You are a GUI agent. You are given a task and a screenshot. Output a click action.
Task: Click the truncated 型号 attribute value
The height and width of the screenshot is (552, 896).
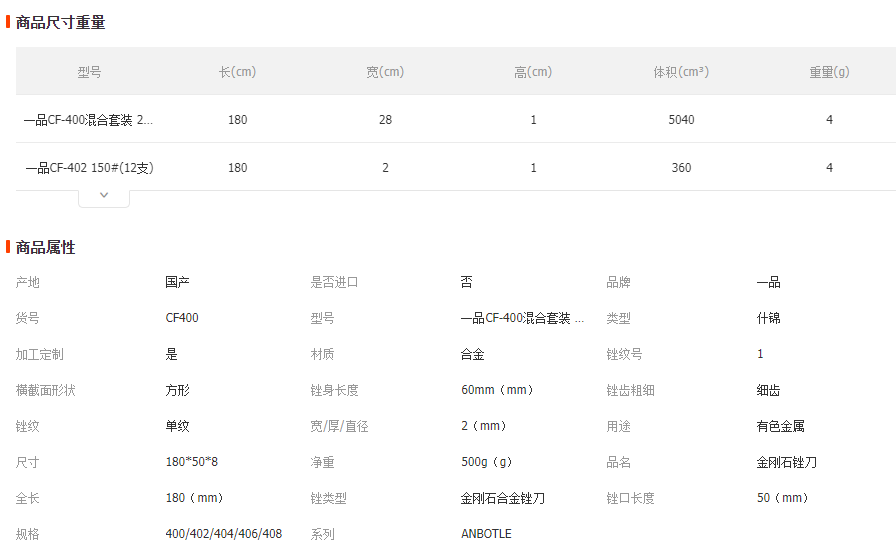pyautogui.click(x=522, y=318)
